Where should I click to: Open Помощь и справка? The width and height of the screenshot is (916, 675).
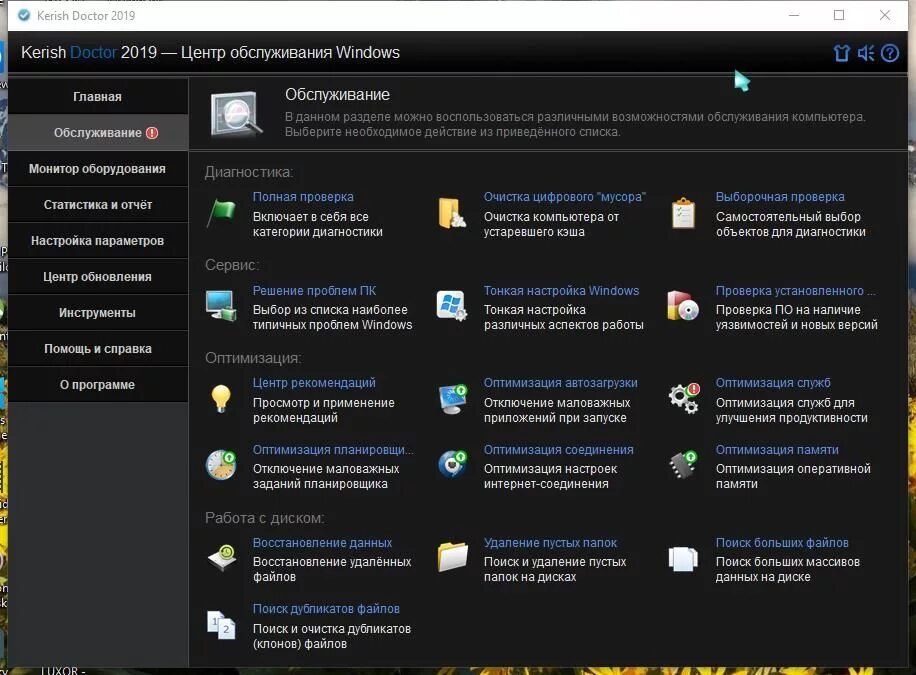pos(98,349)
